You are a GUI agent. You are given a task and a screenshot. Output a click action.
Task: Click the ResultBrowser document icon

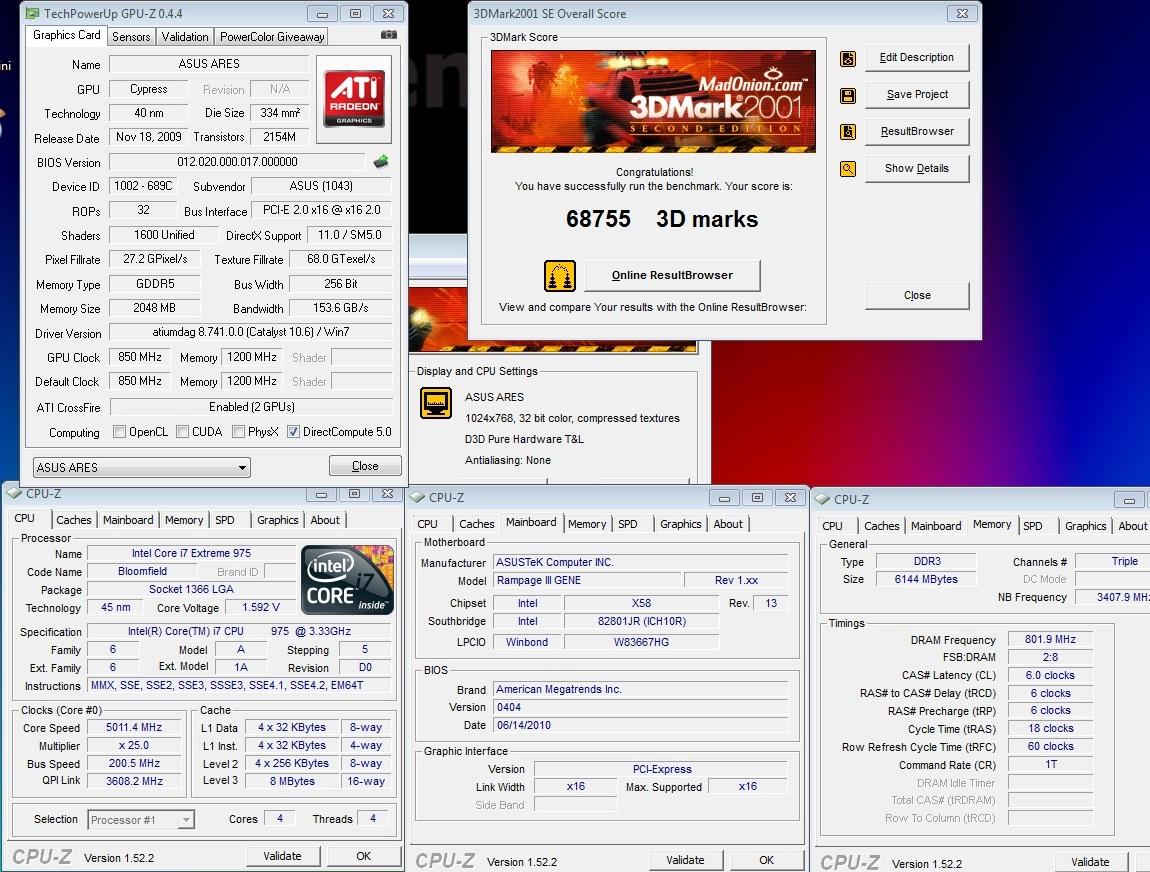[848, 132]
